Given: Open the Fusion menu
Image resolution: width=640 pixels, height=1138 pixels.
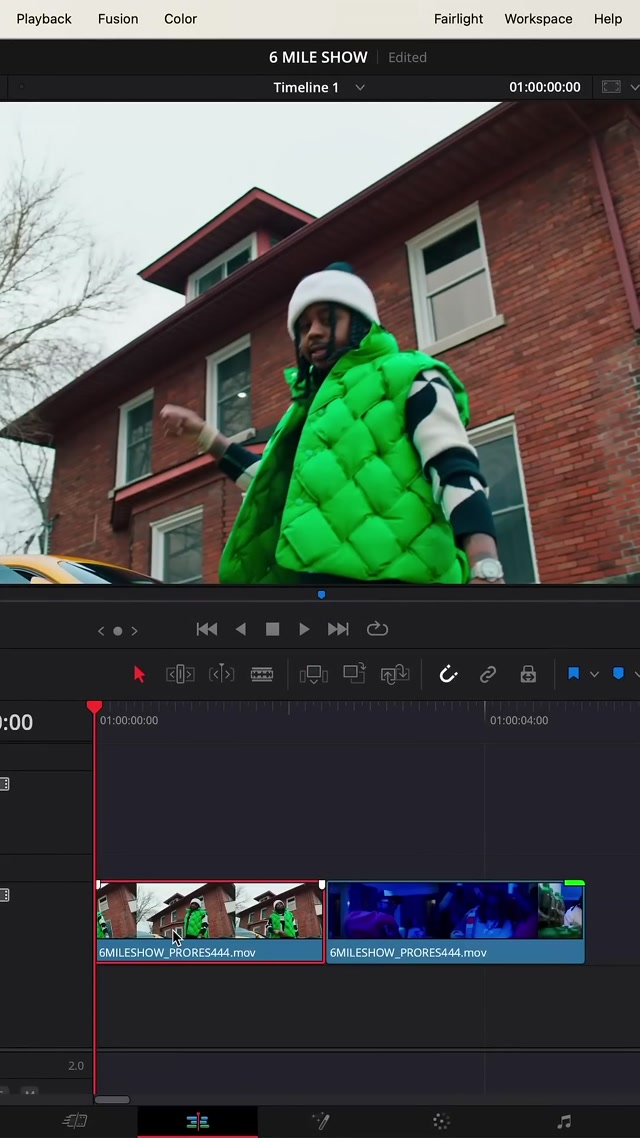Looking at the screenshot, I should (x=118, y=19).
